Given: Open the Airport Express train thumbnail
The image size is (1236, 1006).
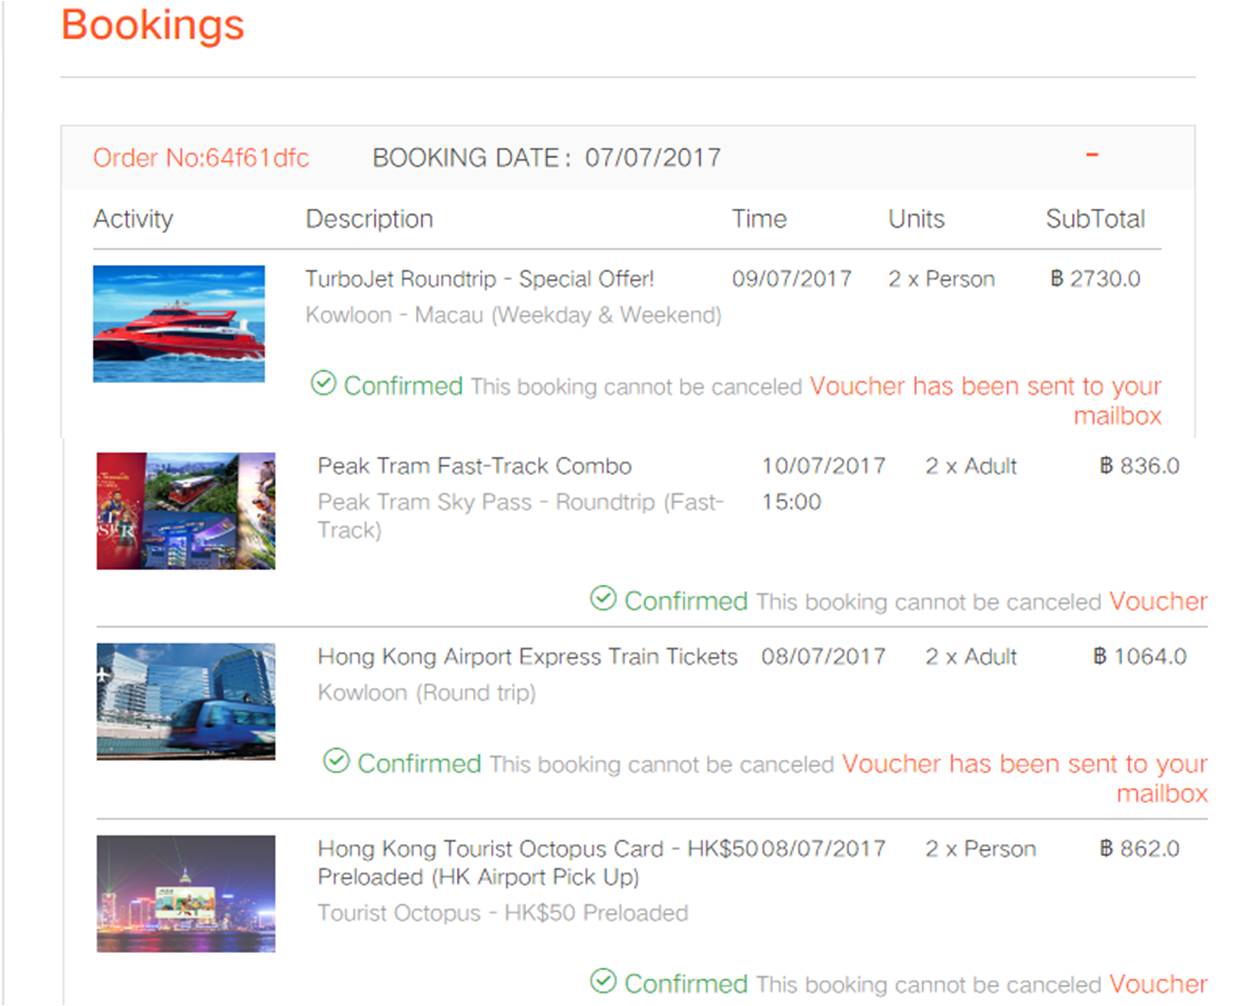Looking at the screenshot, I should click(186, 701).
